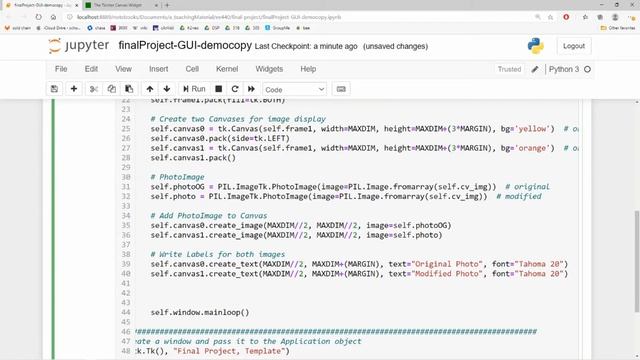This screenshot has width=640, height=360.
Task: Click the Python logo icon
Action: (536, 46)
